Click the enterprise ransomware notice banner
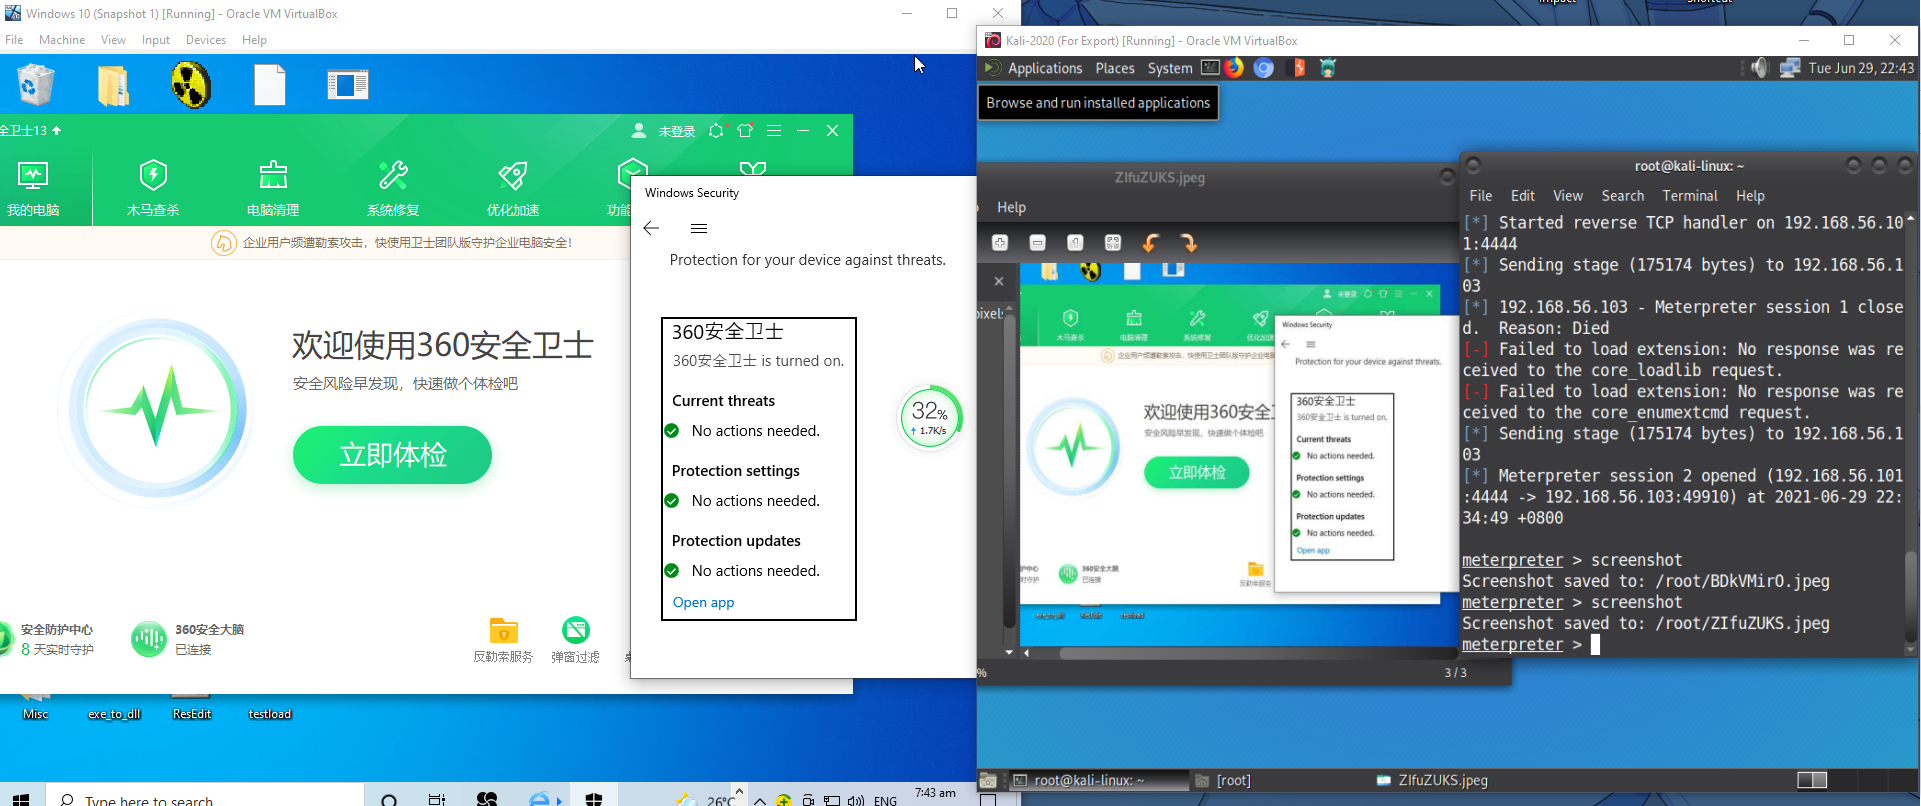 (392, 243)
